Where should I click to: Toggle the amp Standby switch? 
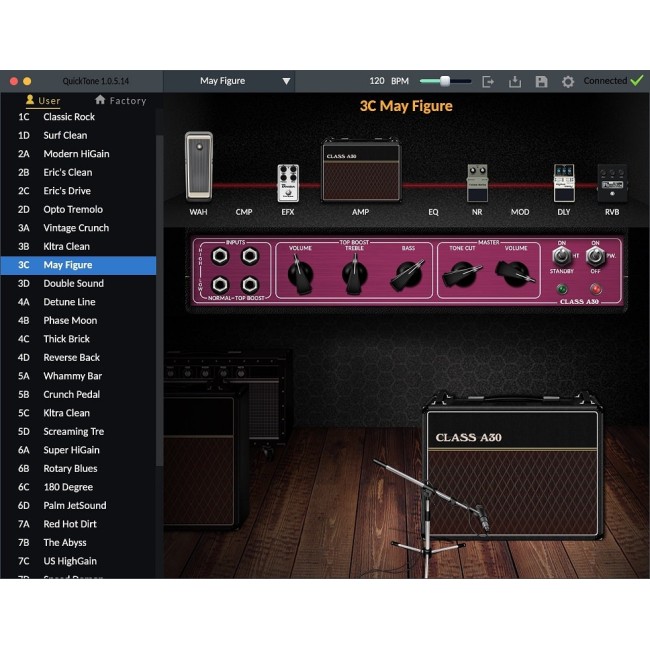(561, 257)
